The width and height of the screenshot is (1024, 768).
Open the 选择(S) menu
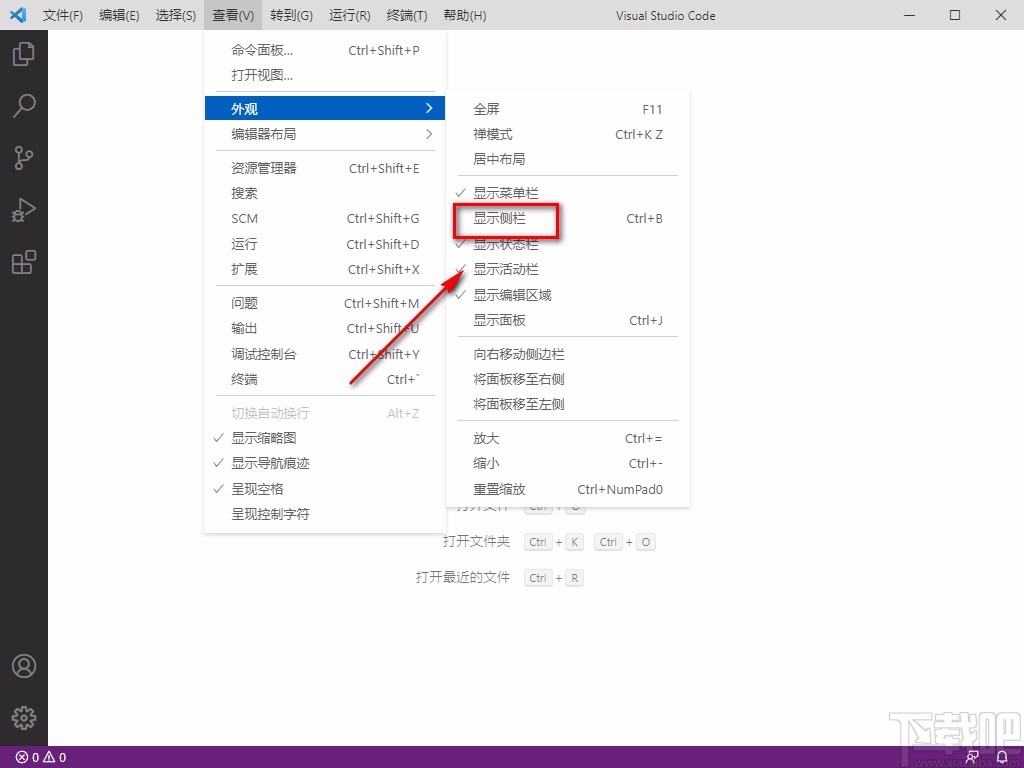(176, 15)
